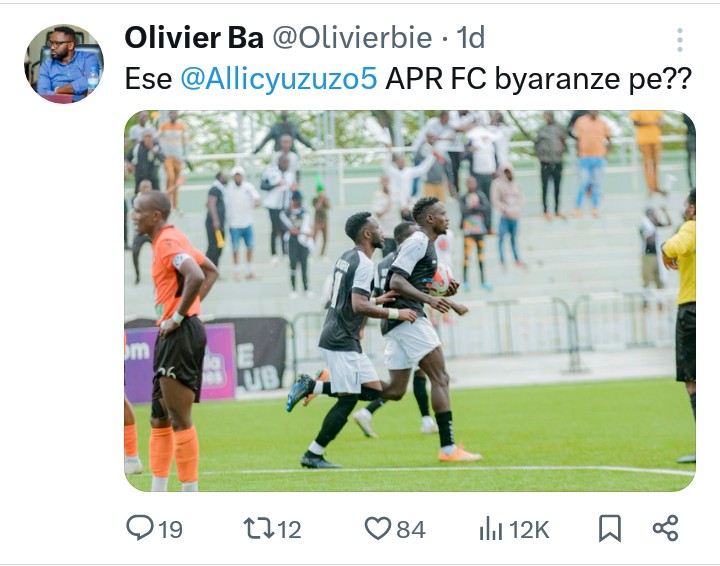Open view analytics bar chart icon
Screen dimensions: 720x566
pos(490,528)
